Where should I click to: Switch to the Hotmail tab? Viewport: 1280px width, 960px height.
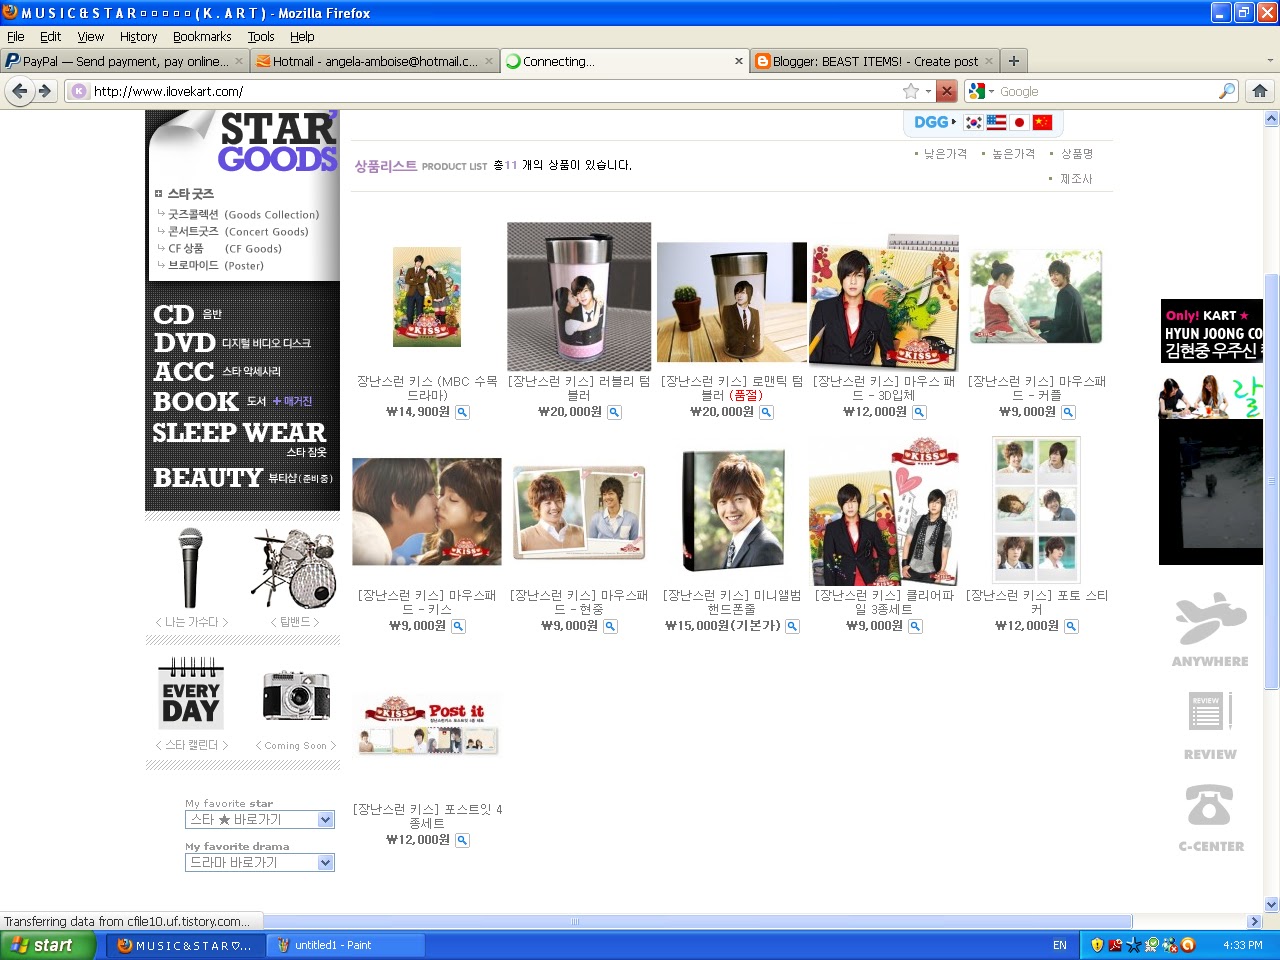click(375, 61)
